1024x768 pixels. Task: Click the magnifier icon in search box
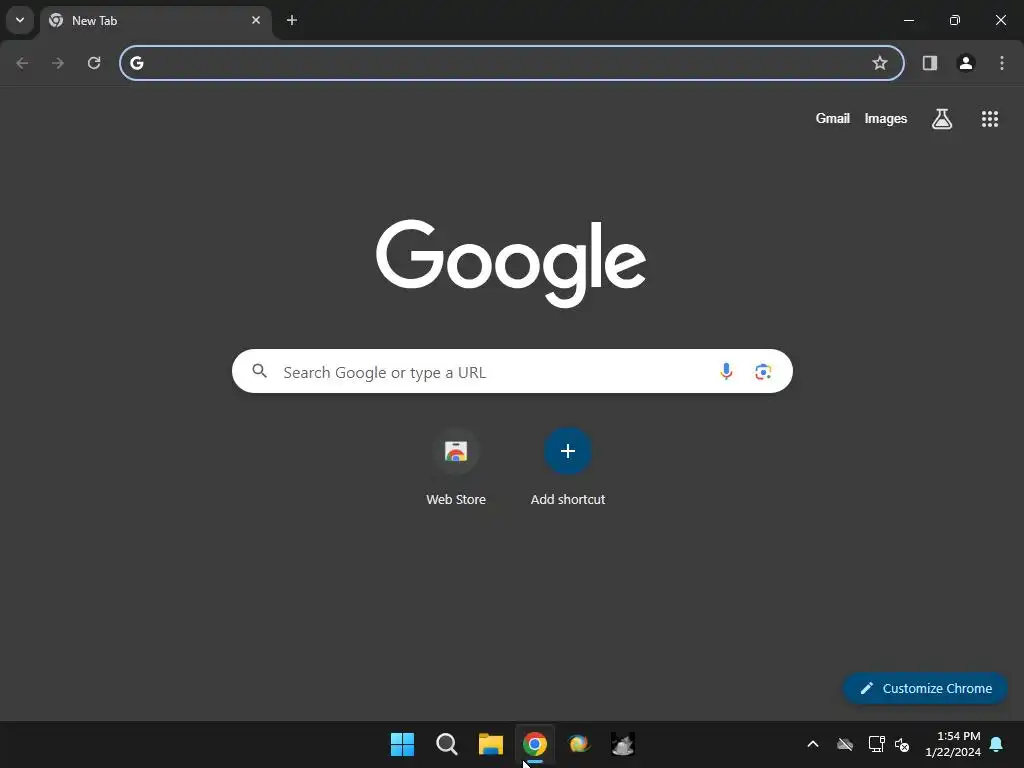point(259,371)
